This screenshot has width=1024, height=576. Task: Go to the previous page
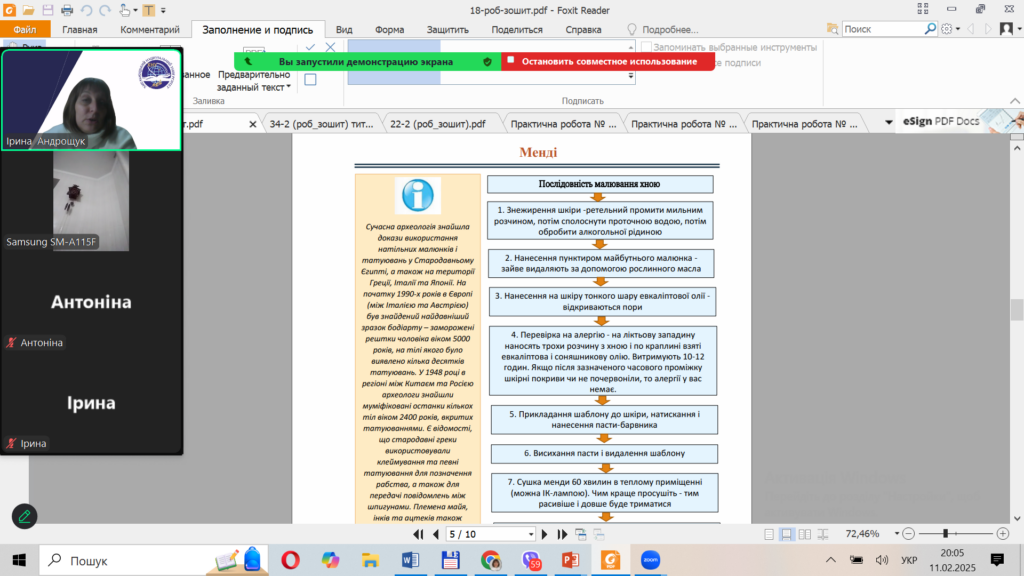pos(436,534)
